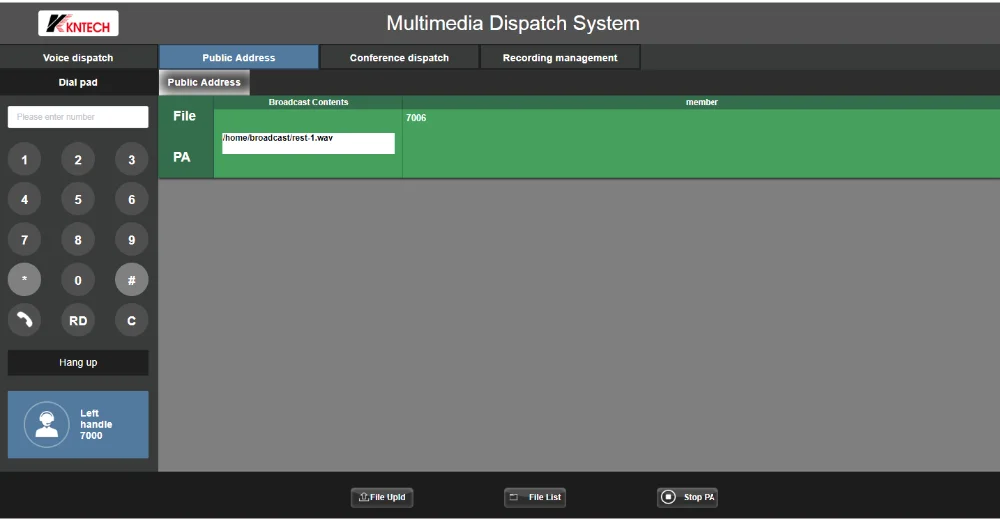Select member 7006 in the list

point(416,118)
